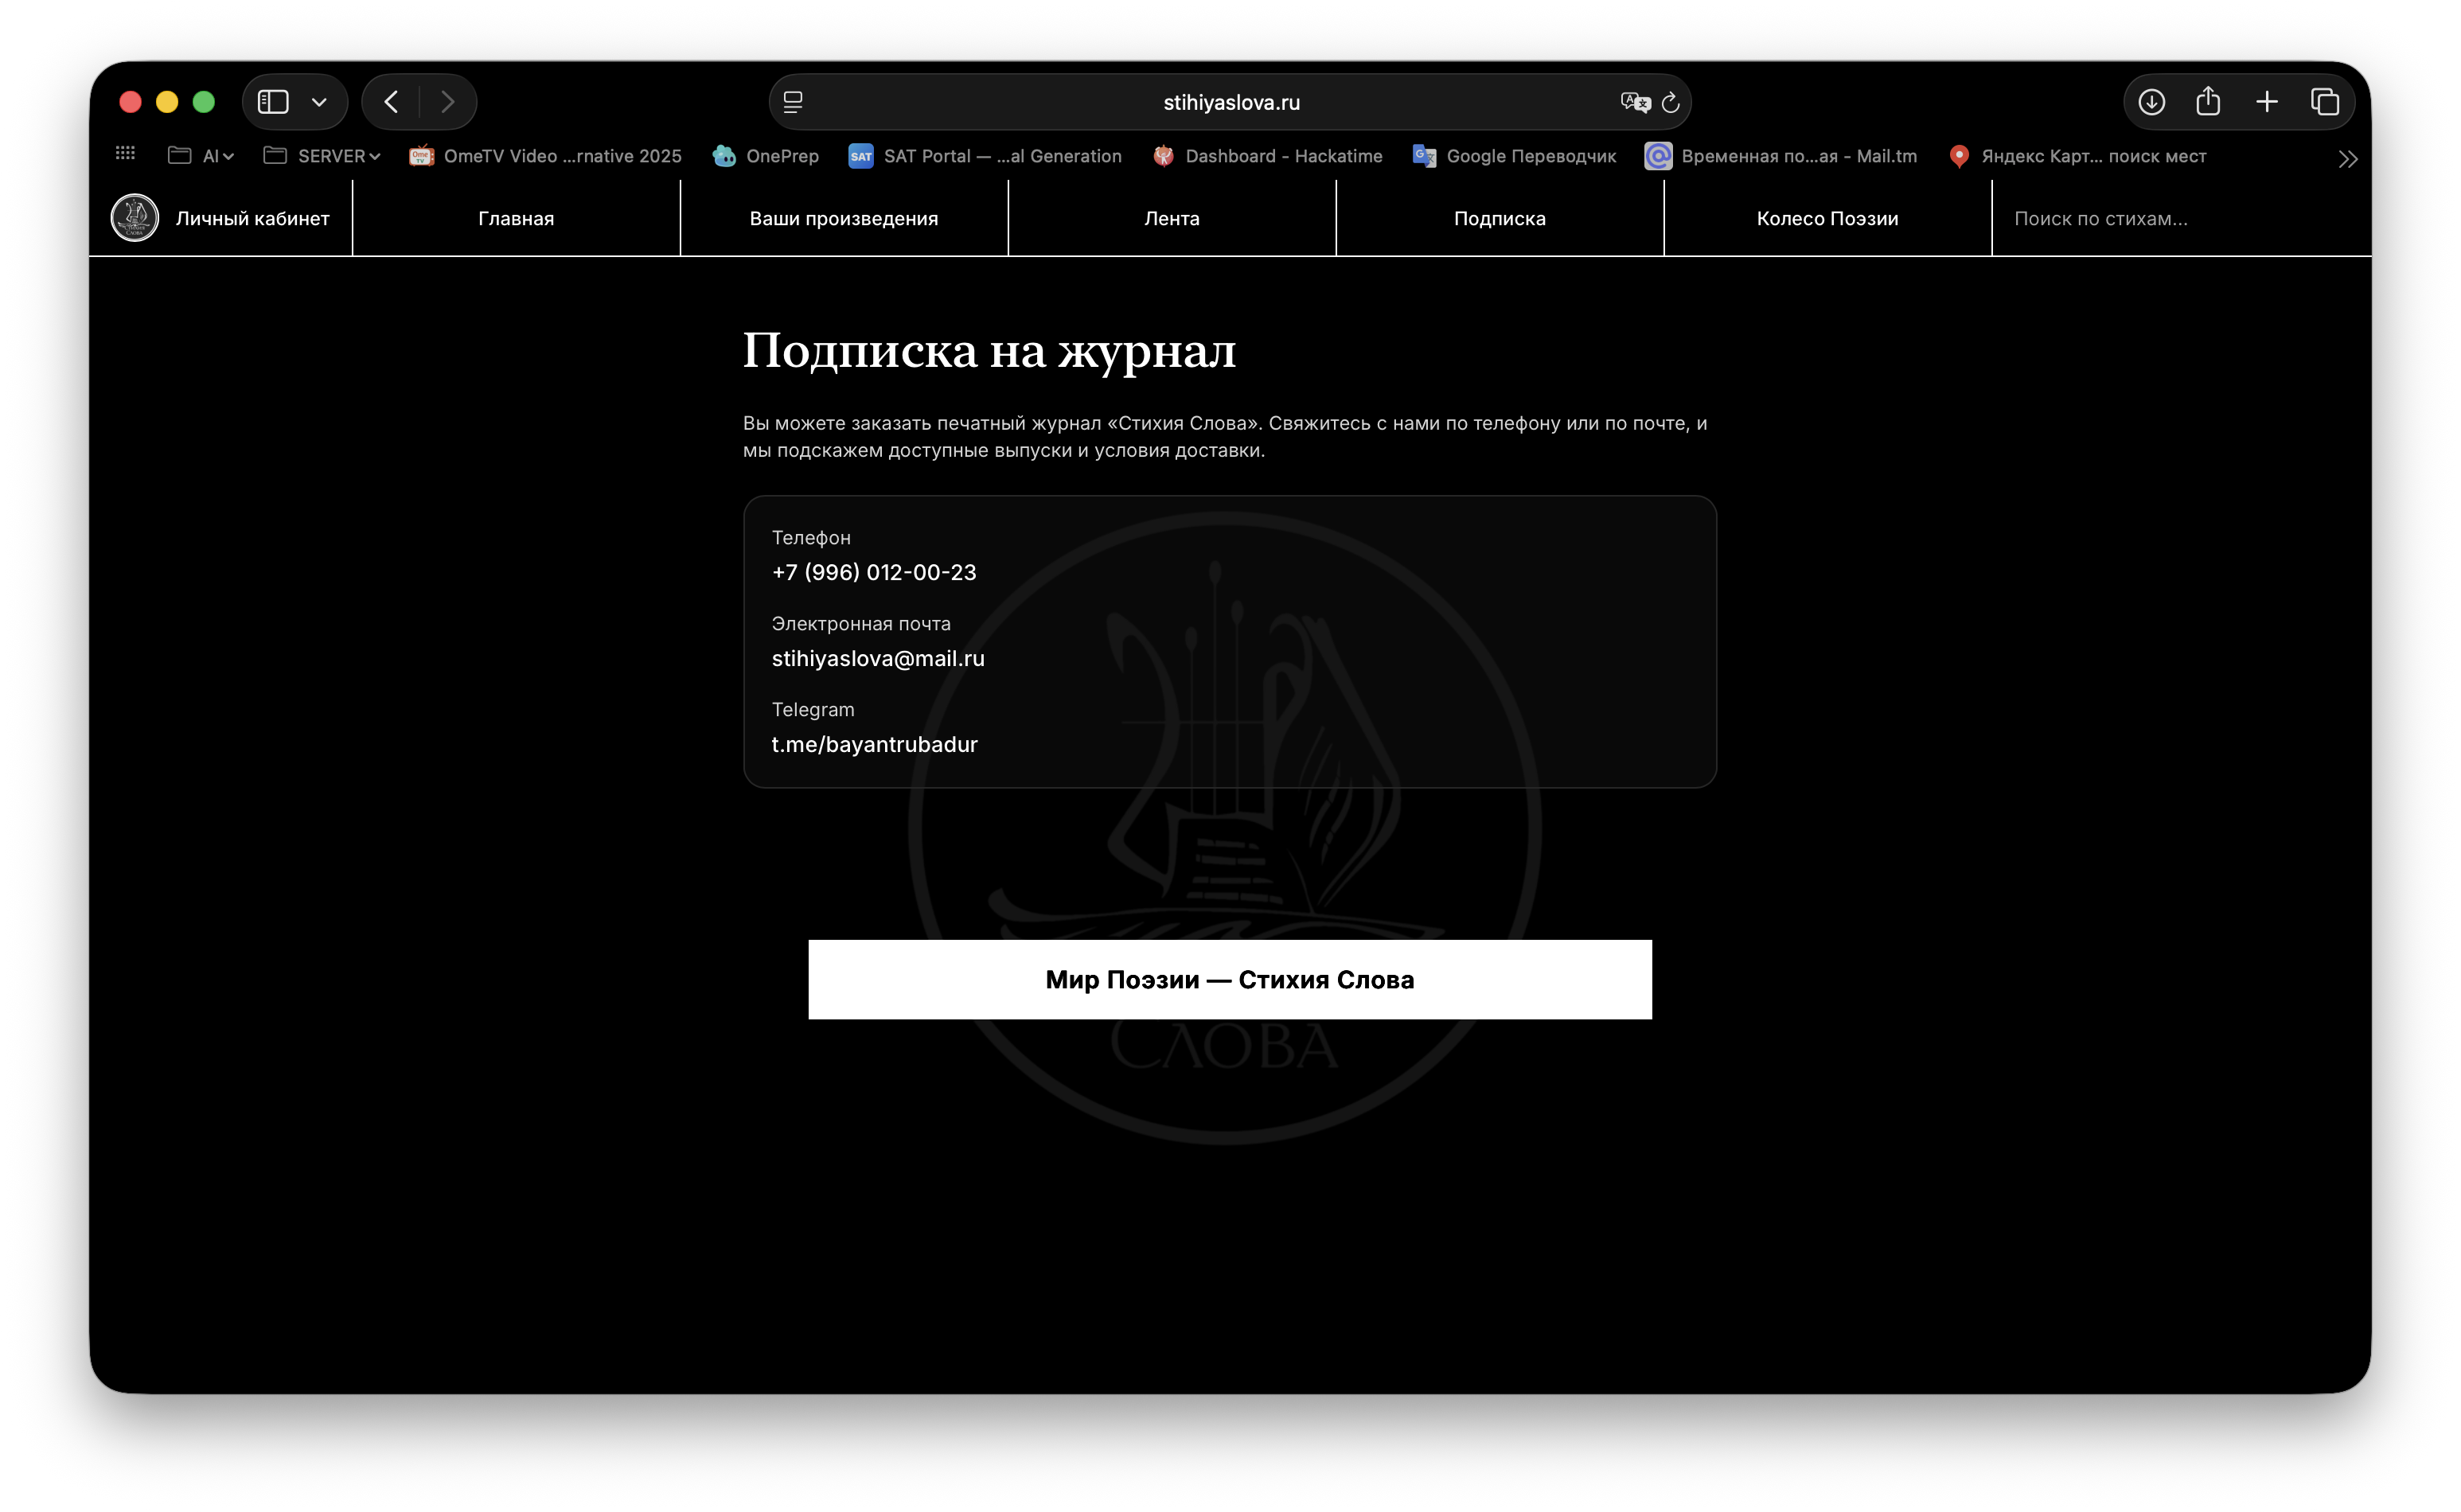Screen dimensions: 2461x1512
Task: Open the SAT Portal bookmark
Action: tap(985, 156)
